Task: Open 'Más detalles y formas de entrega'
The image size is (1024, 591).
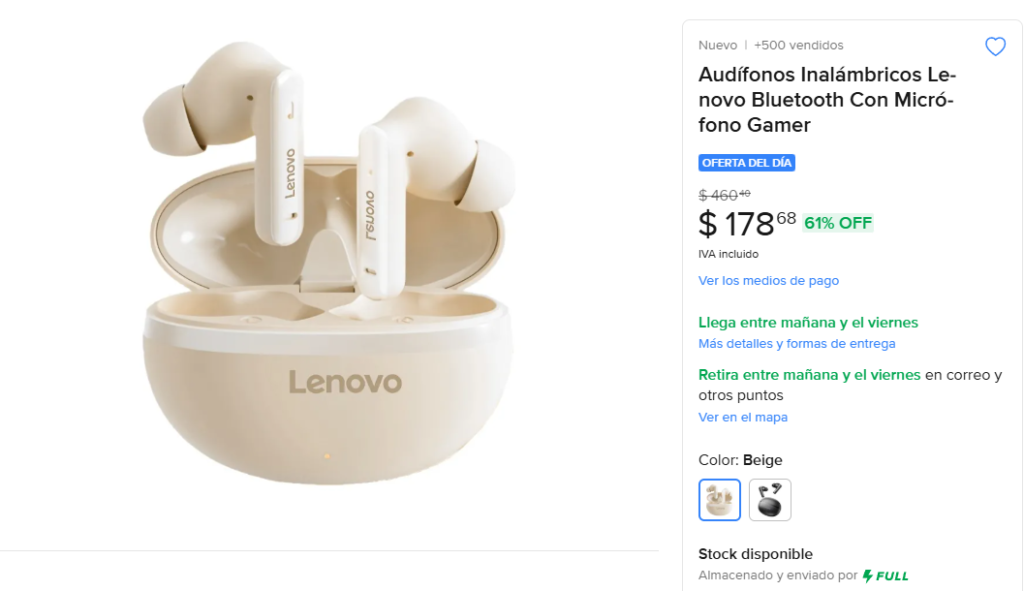Action: click(x=796, y=344)
